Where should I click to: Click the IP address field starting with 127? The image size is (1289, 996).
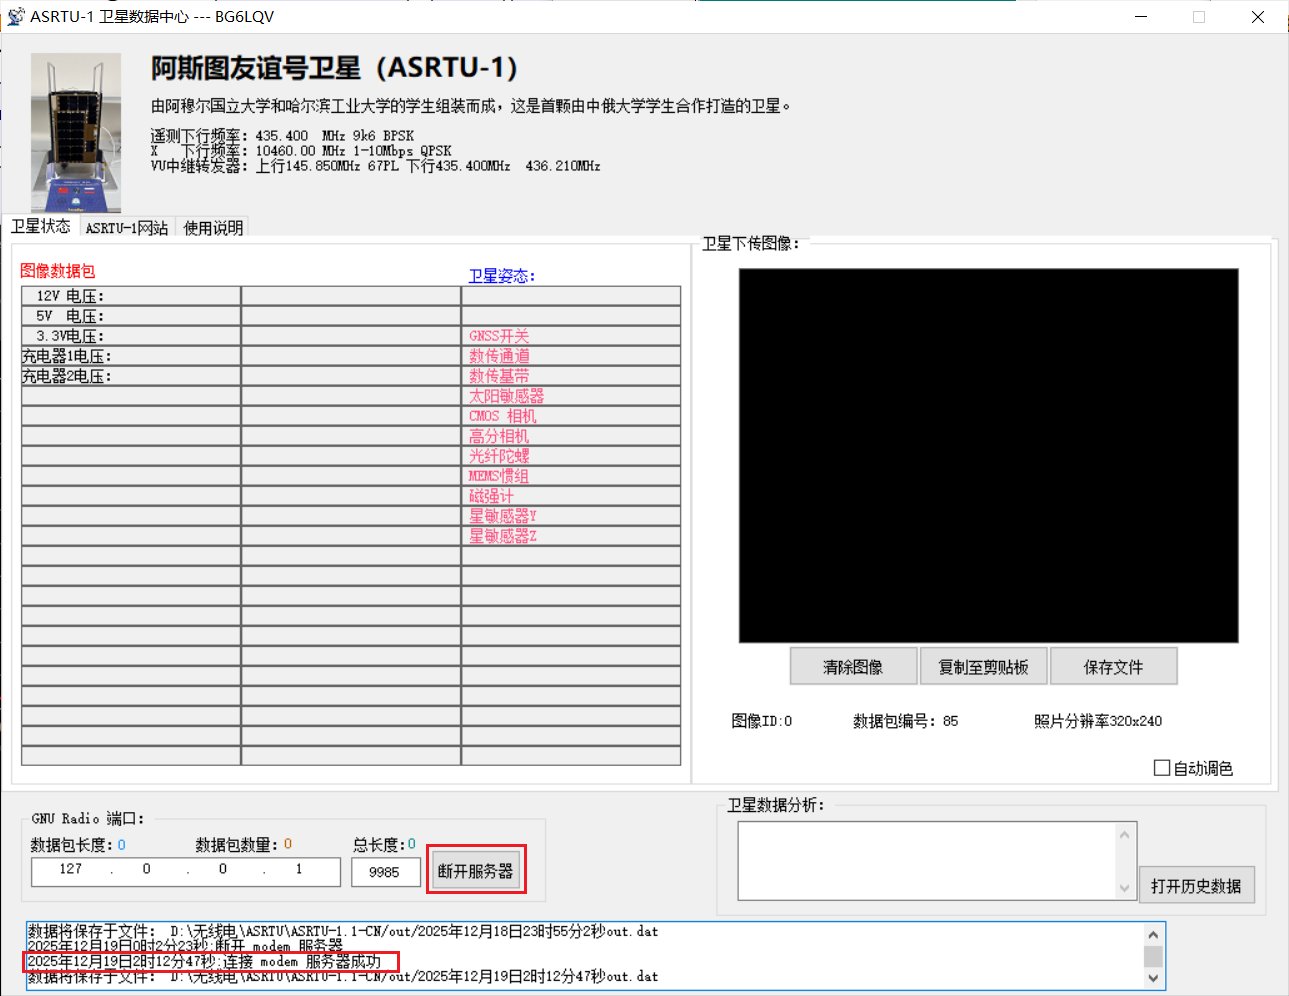(72, 870)
